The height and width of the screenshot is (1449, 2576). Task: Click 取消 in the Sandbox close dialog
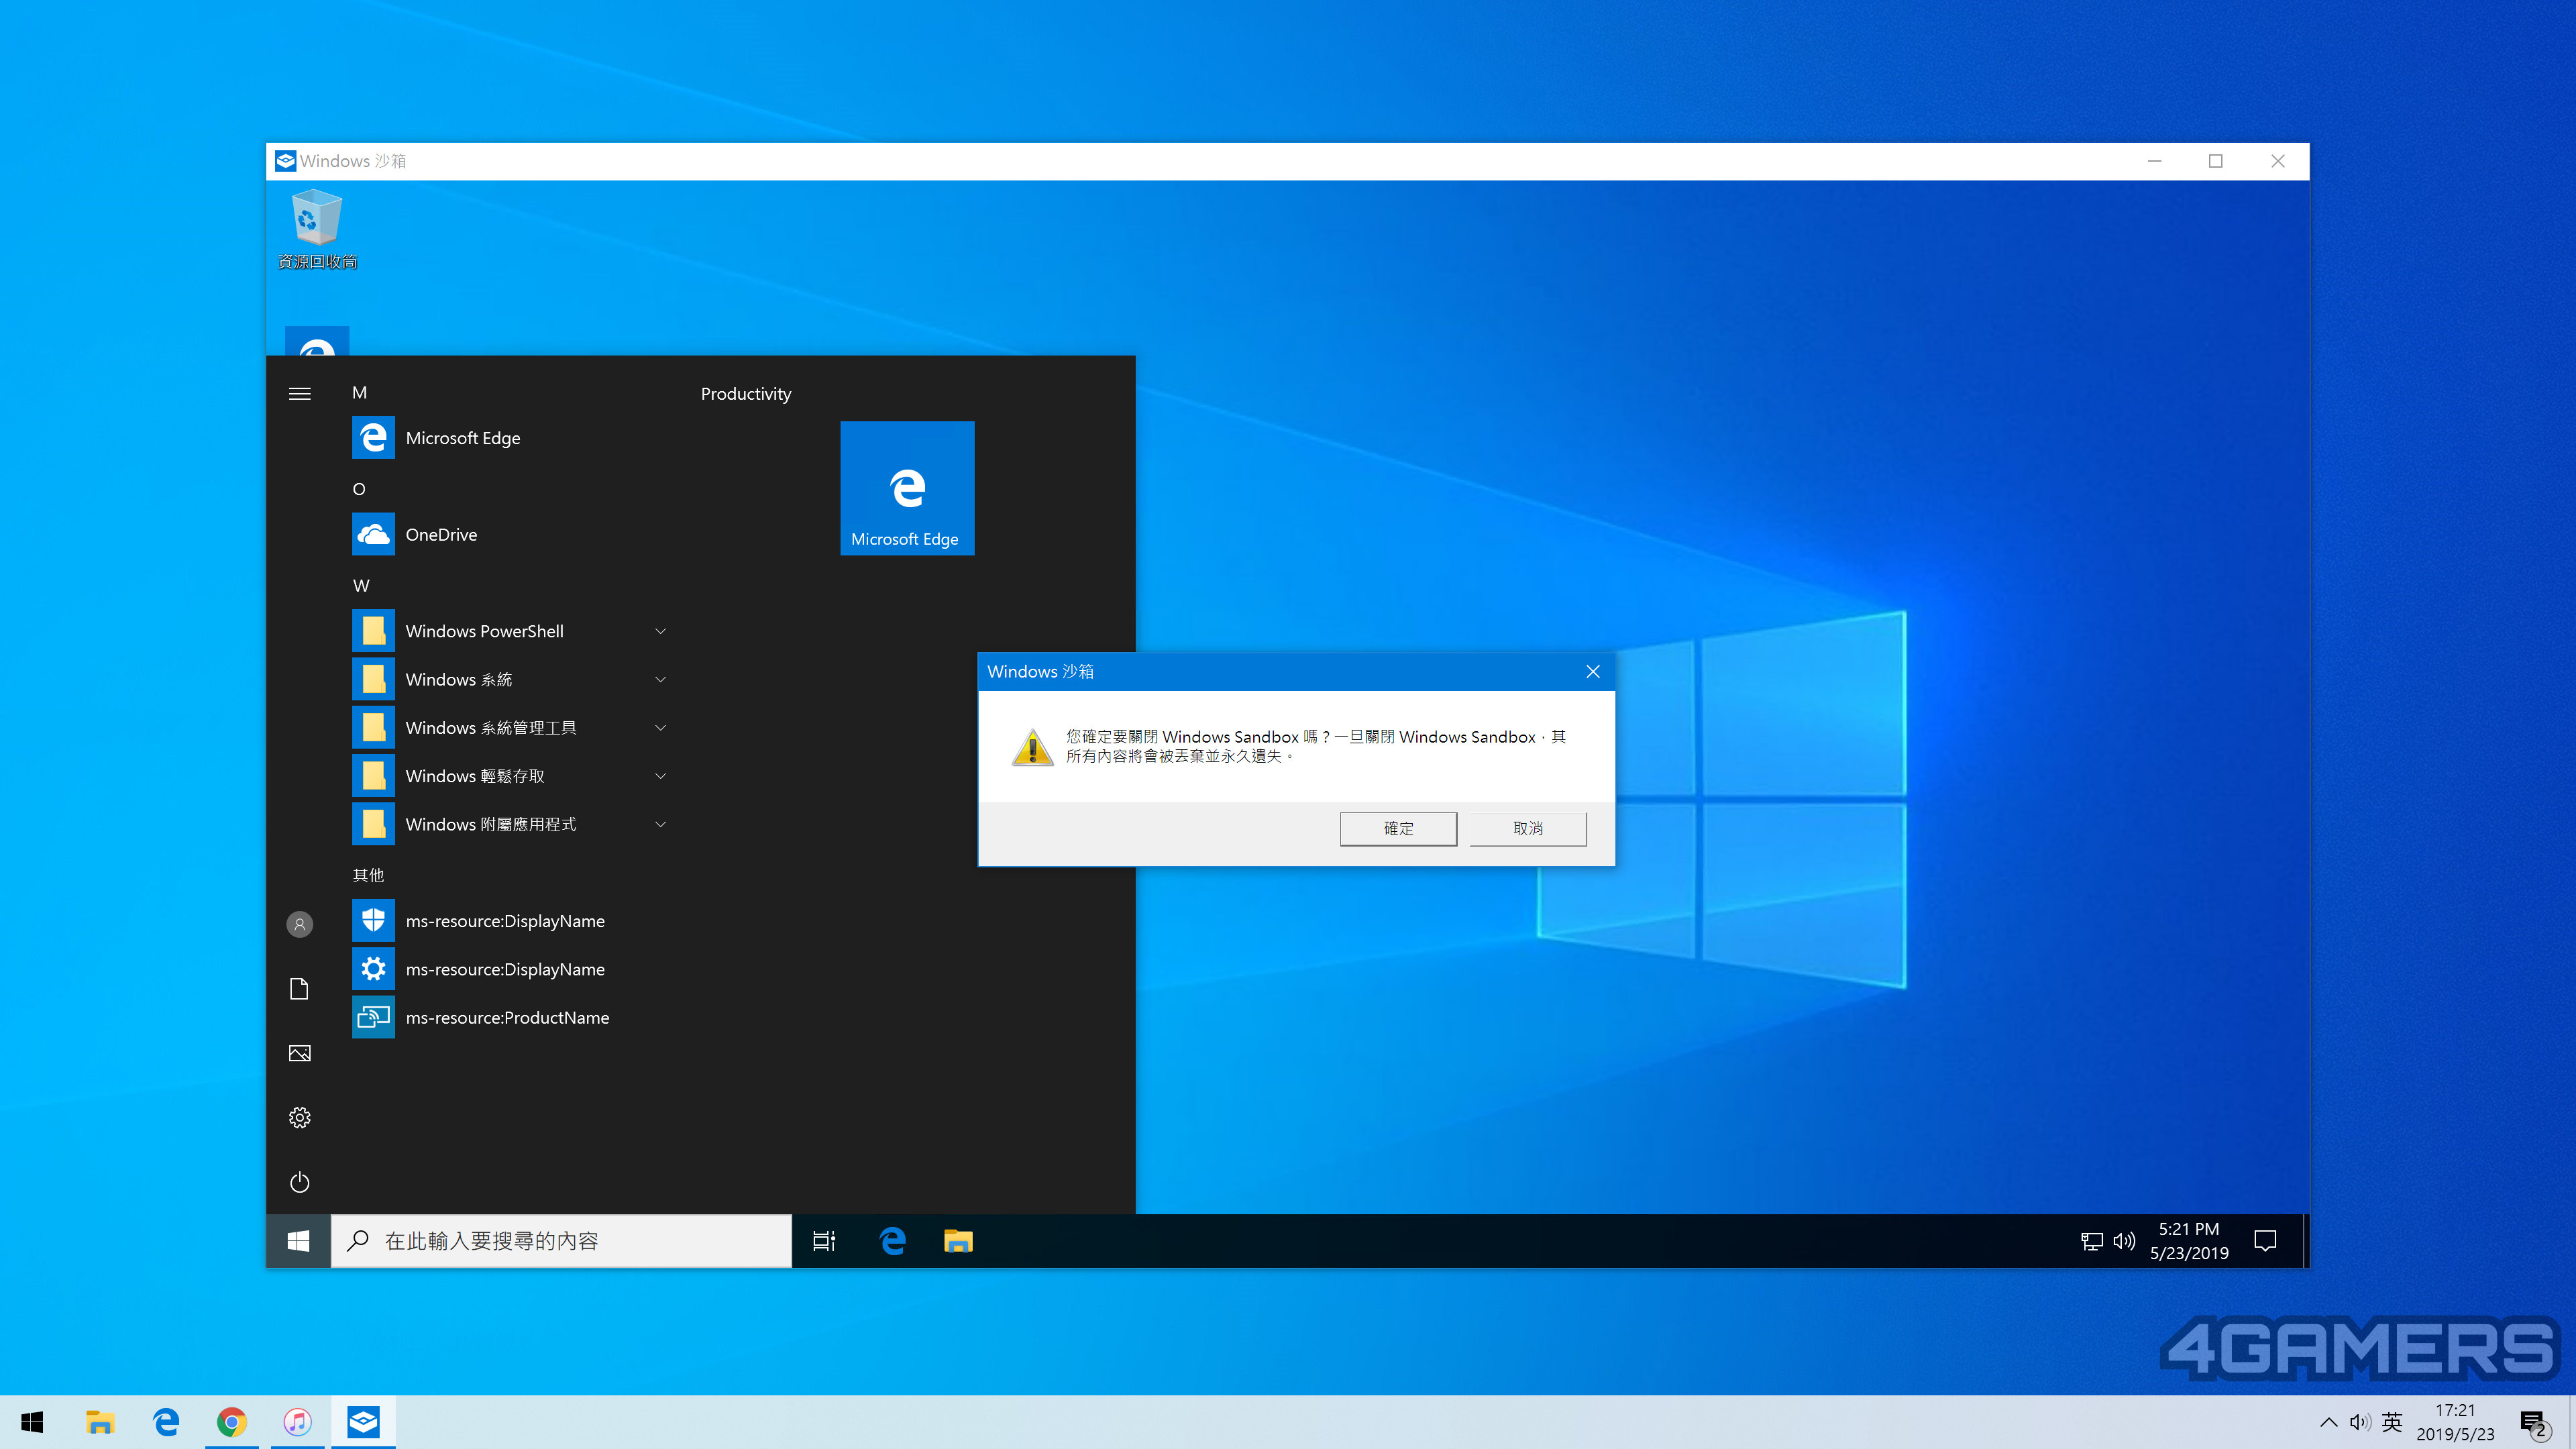pos(1527,828)
